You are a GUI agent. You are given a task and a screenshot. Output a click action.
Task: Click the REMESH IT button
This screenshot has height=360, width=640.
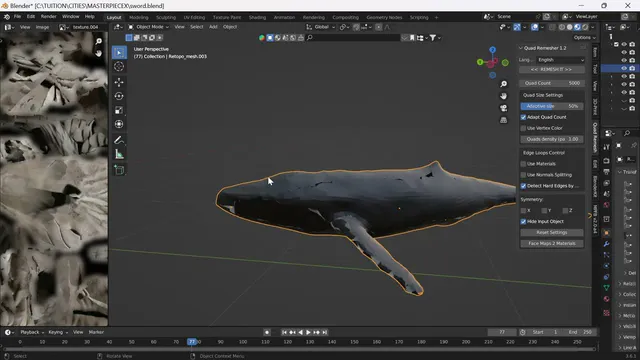click(x=551, y=69)
